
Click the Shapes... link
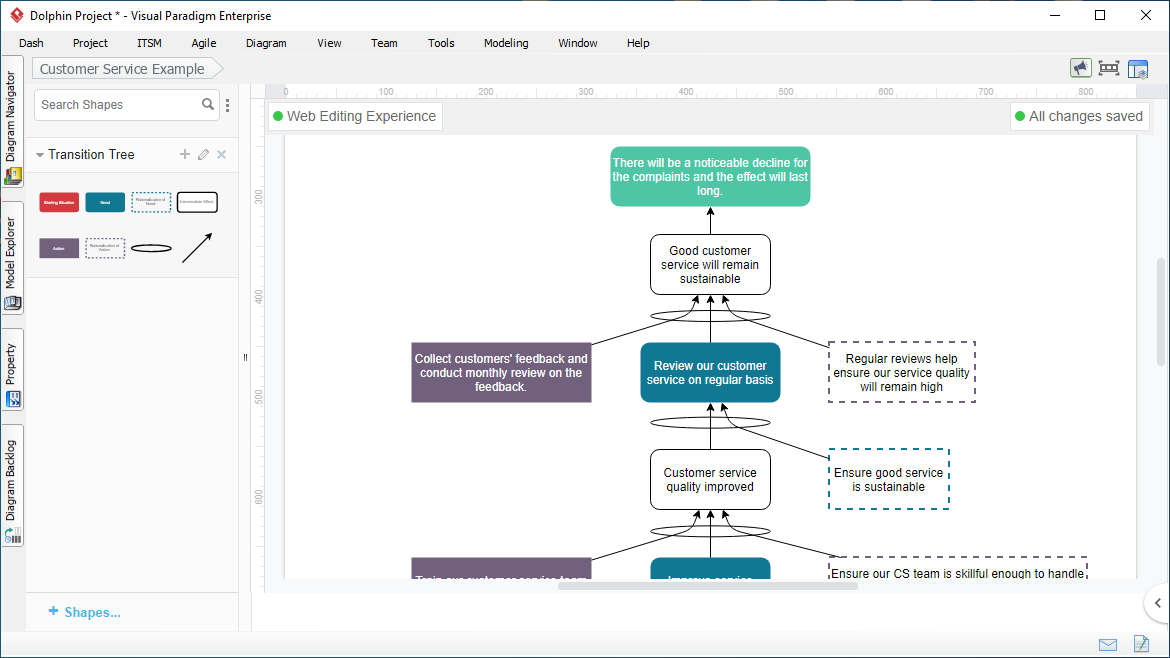pos(84,612)
